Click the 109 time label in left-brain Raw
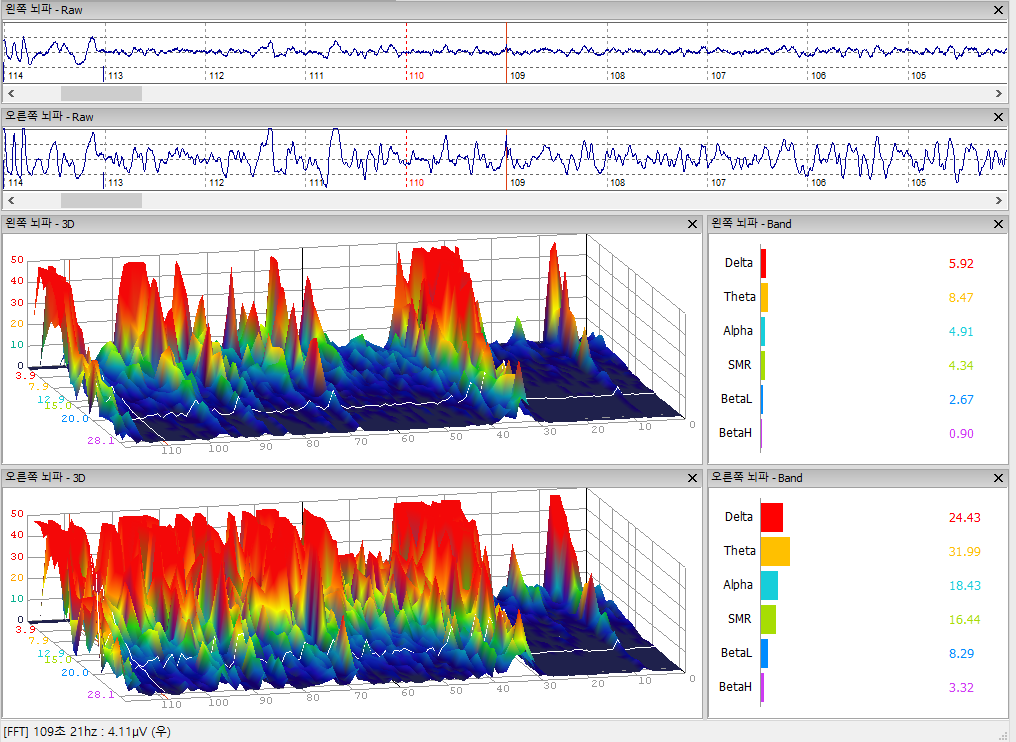Screen dimensions: 1016x742 click(x=517, y=76)
